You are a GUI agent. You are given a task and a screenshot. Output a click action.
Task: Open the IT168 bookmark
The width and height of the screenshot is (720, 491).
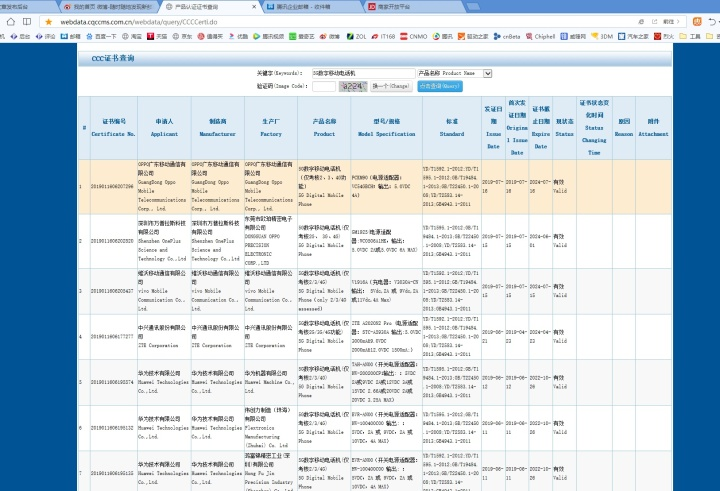(383, 36)
